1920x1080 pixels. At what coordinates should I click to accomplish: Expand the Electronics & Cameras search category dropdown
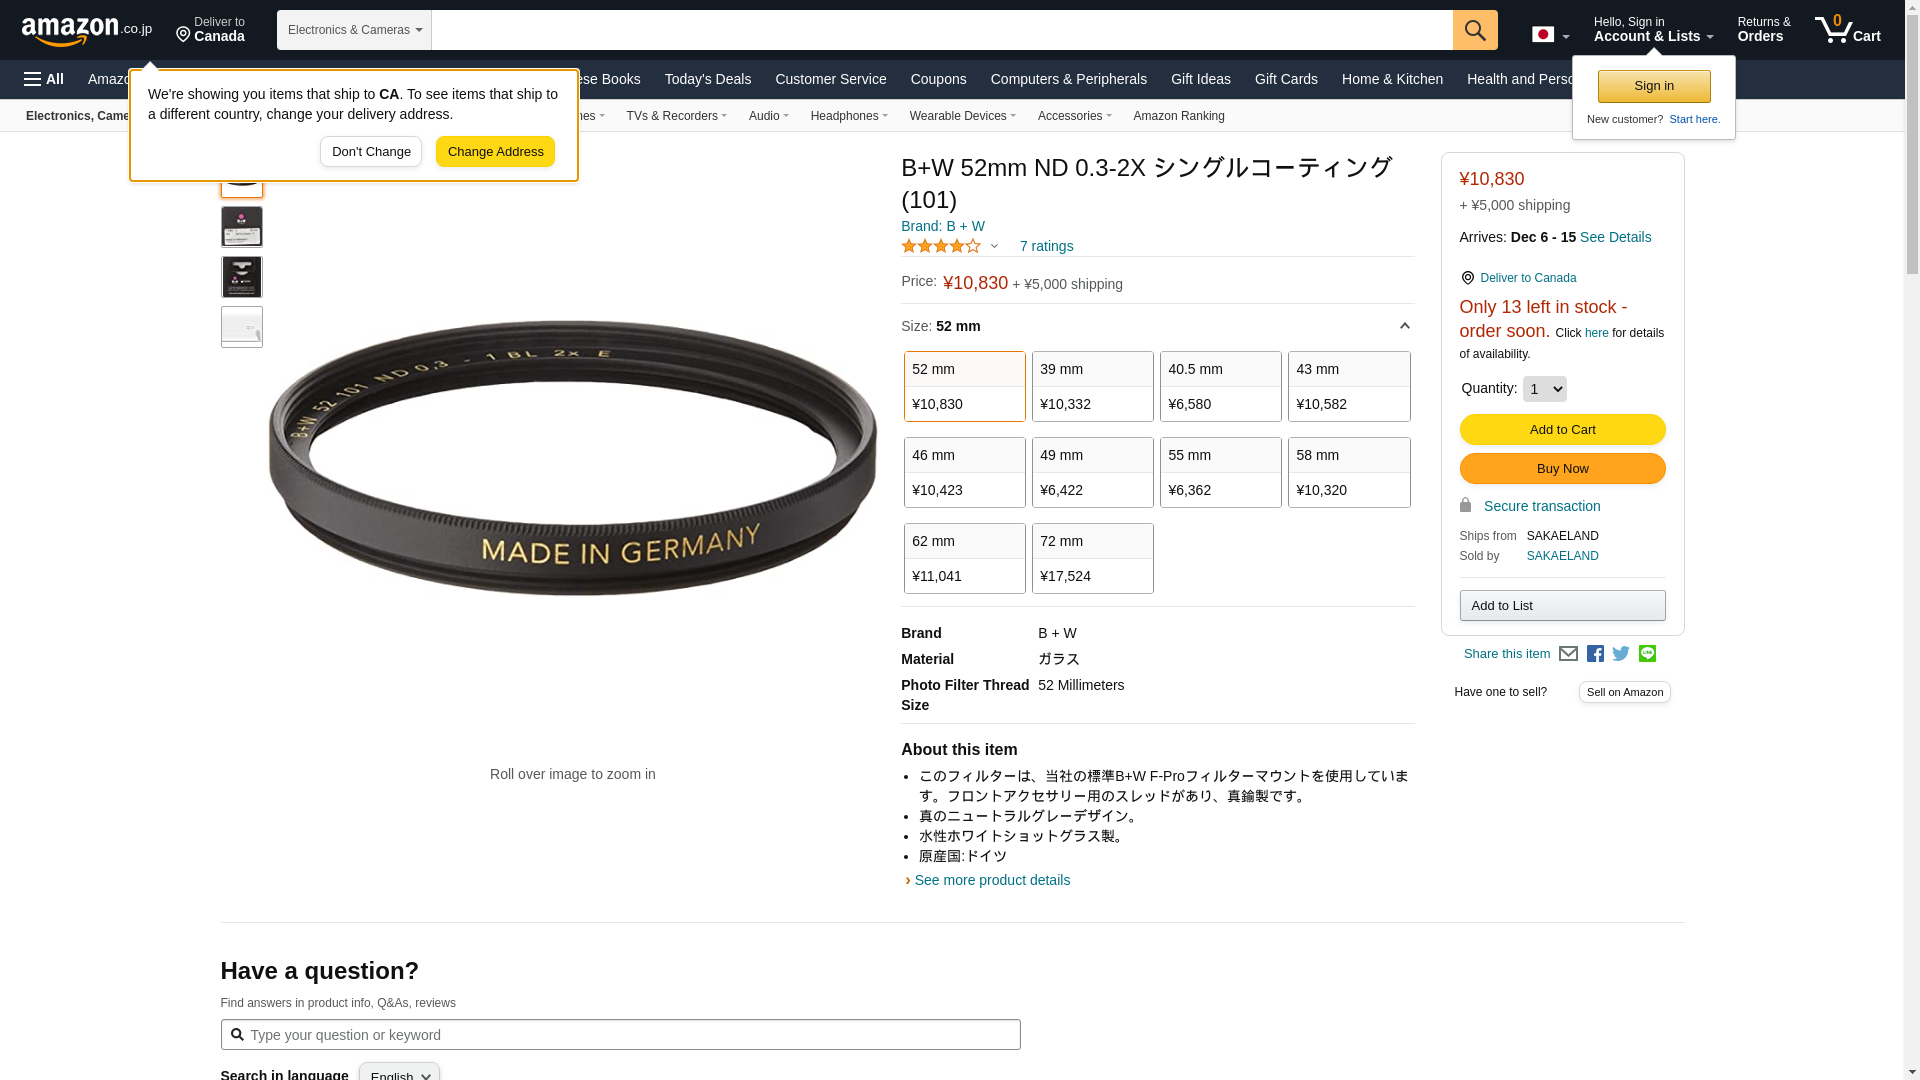[x=354, y=30]
